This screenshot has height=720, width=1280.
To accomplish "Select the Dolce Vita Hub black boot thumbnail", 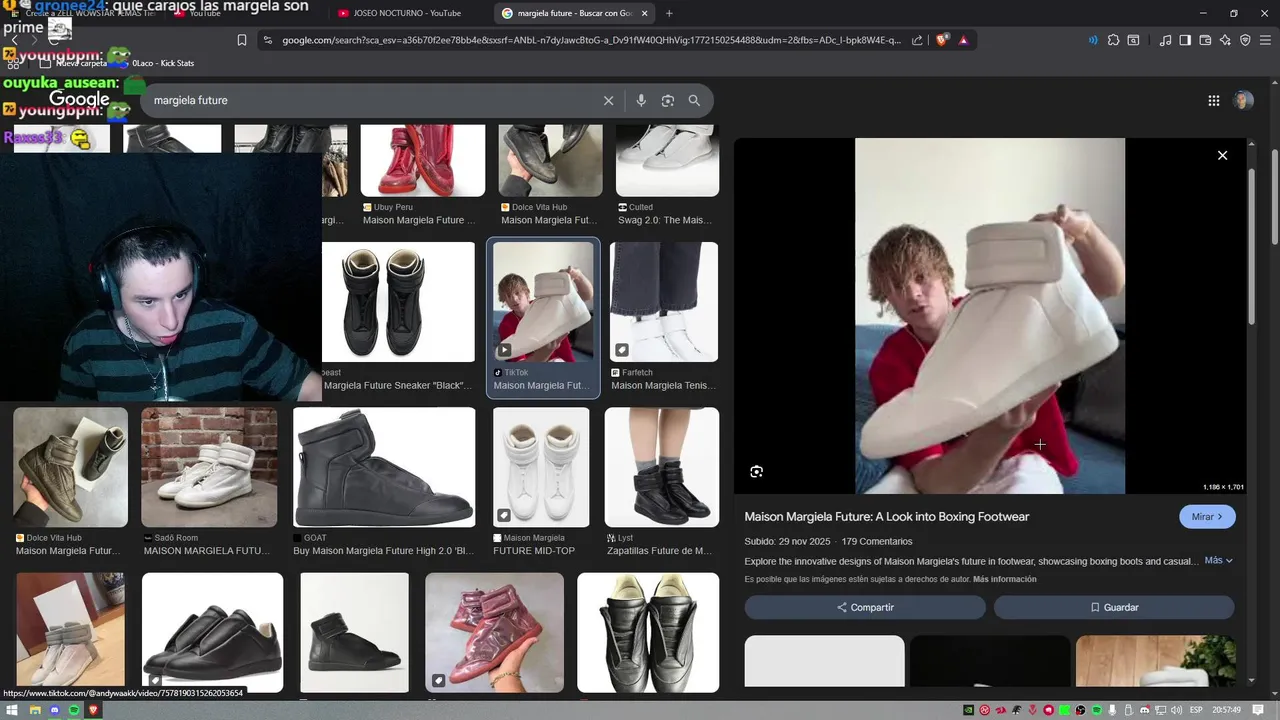I will (550, 160).
